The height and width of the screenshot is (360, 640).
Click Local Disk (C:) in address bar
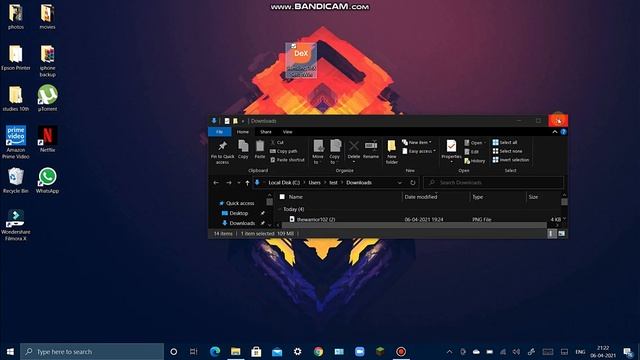tap(284, 182)
